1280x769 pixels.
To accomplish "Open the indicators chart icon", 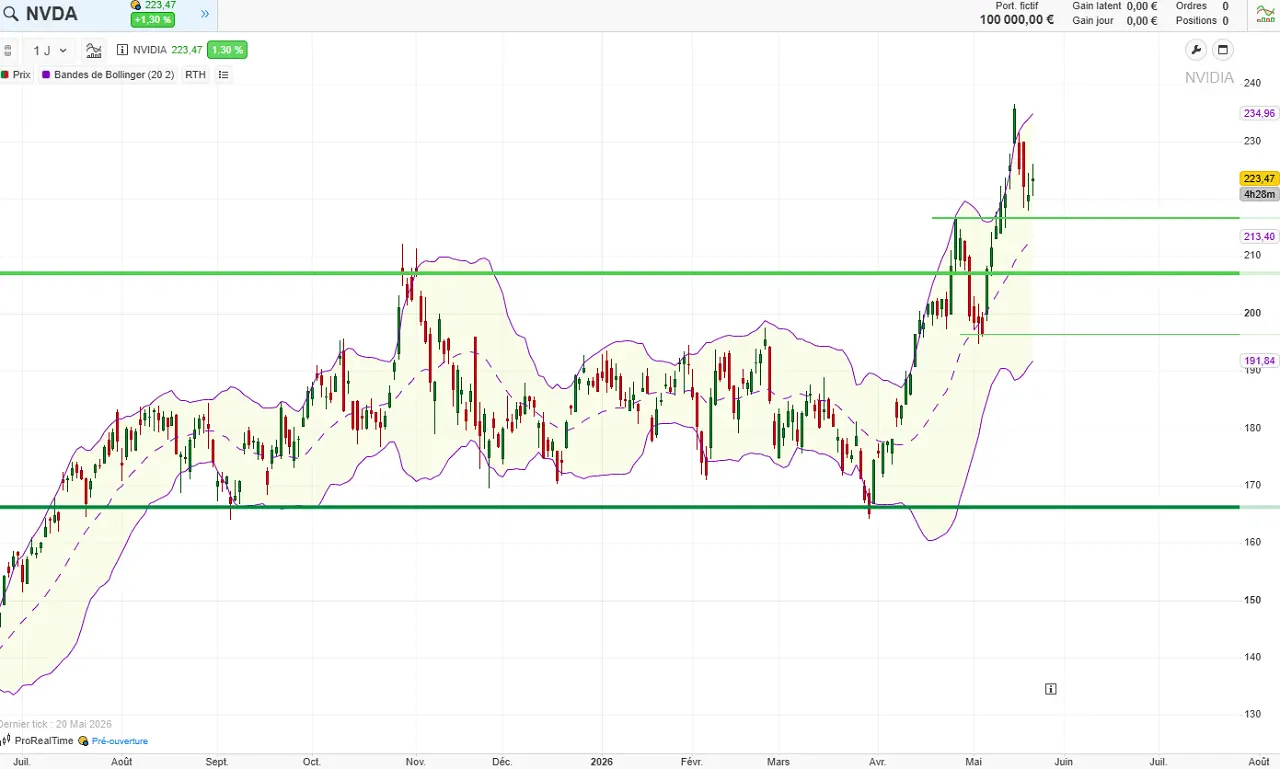I will pos(94,50).
